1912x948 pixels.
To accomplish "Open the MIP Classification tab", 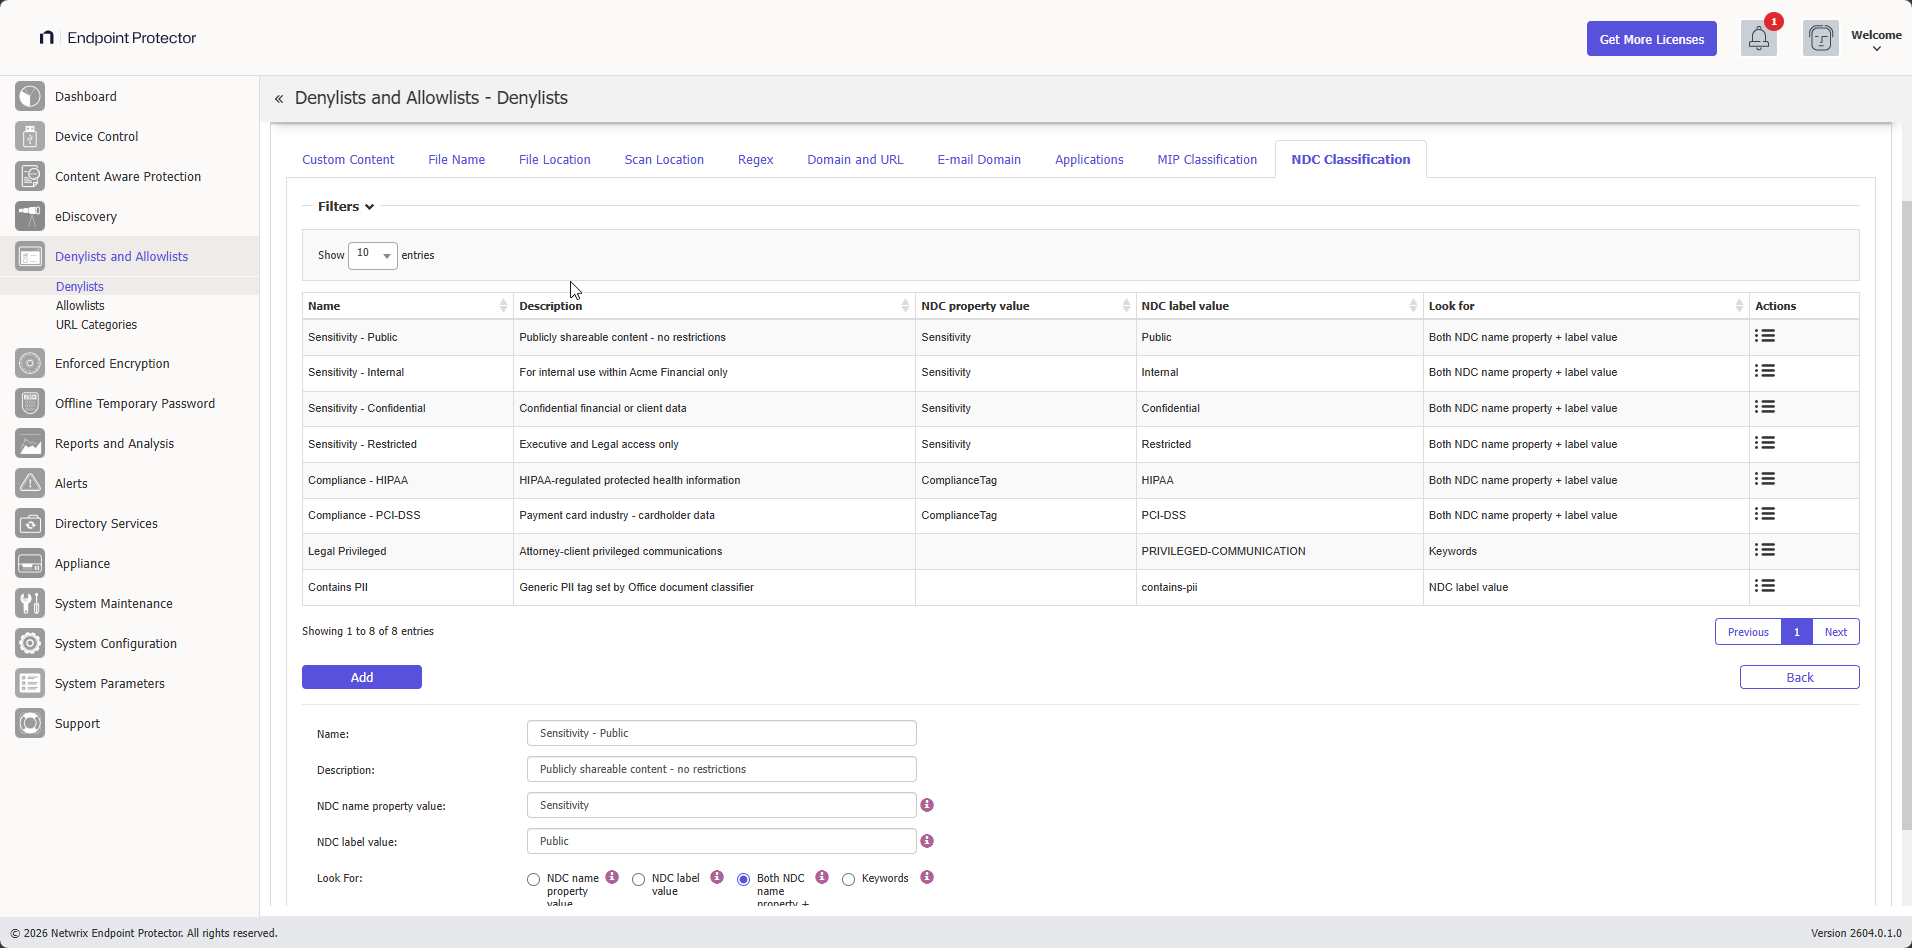I will tap(1207, 160).
